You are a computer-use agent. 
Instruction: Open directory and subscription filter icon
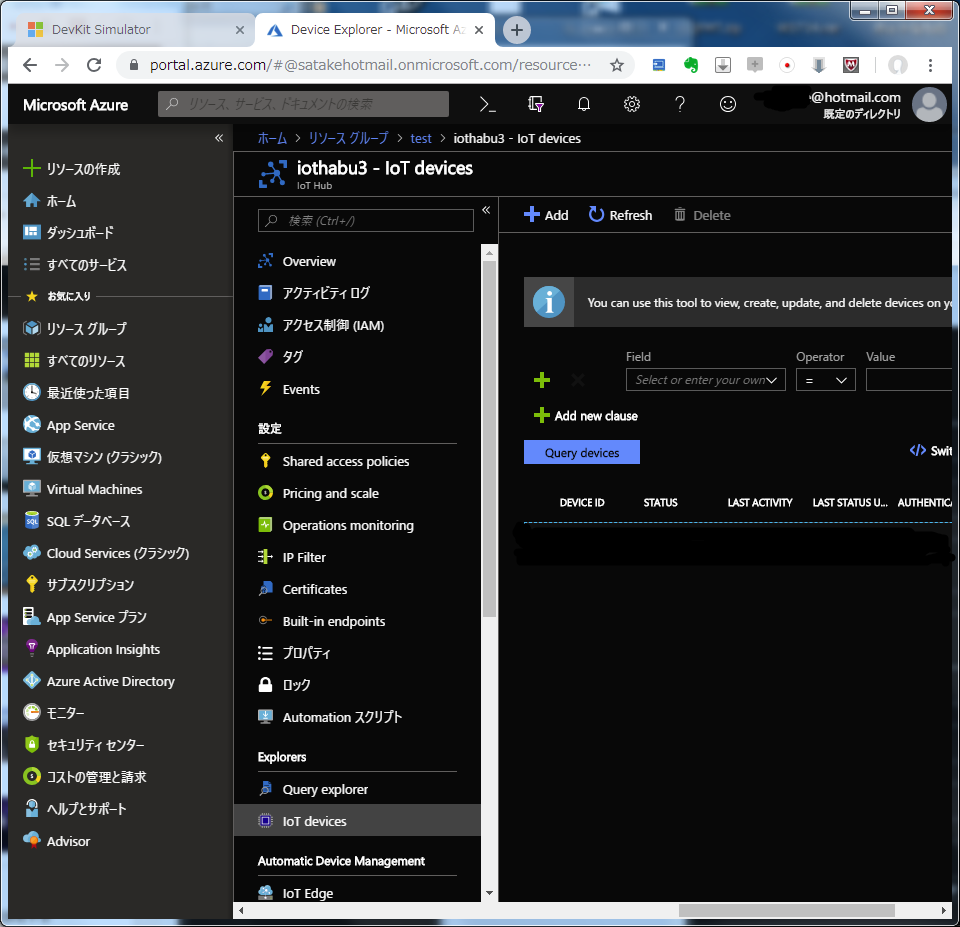click(536, 104)
